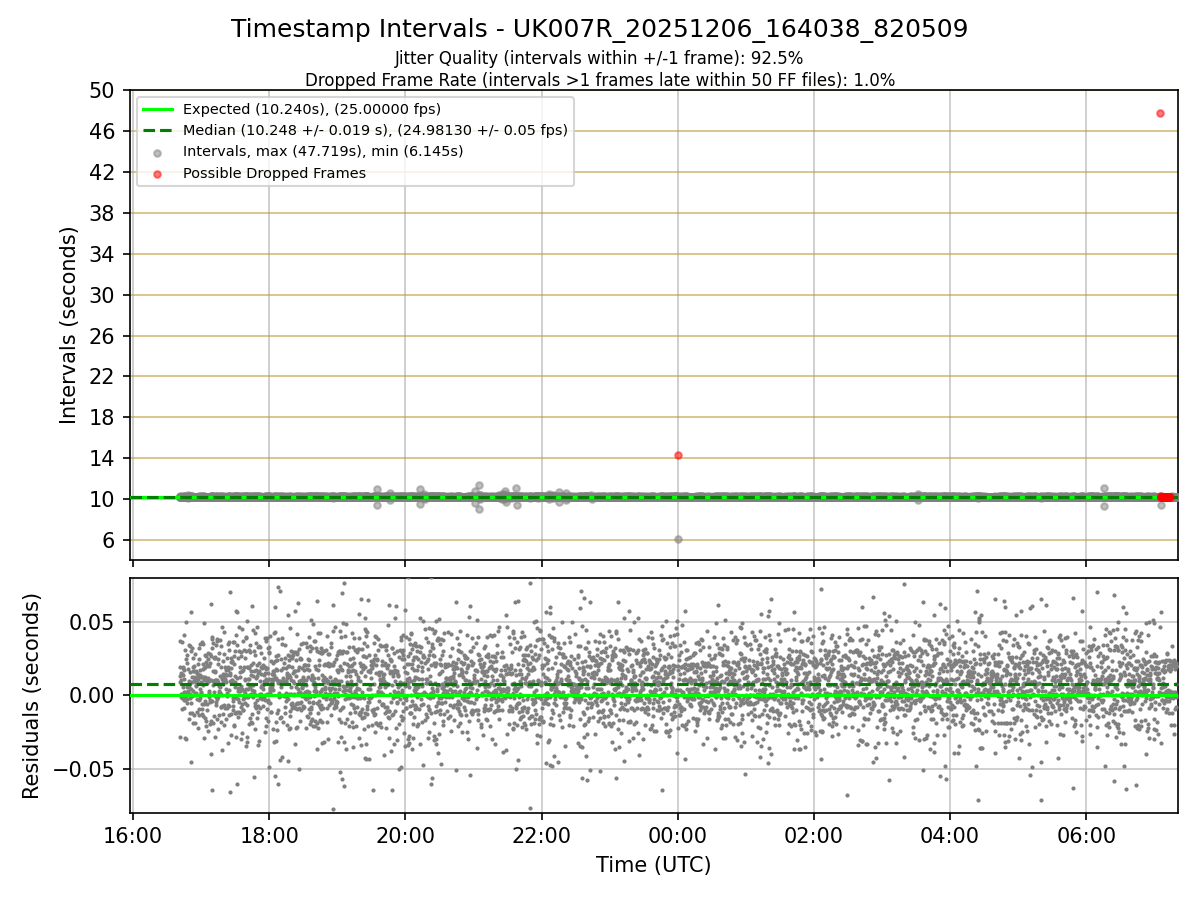Viewport: 1200px width, 900px height.
Task: Select legend entry 'Intervals, max (47.719s), min (6.145s)'
Action: pos(323,151)
